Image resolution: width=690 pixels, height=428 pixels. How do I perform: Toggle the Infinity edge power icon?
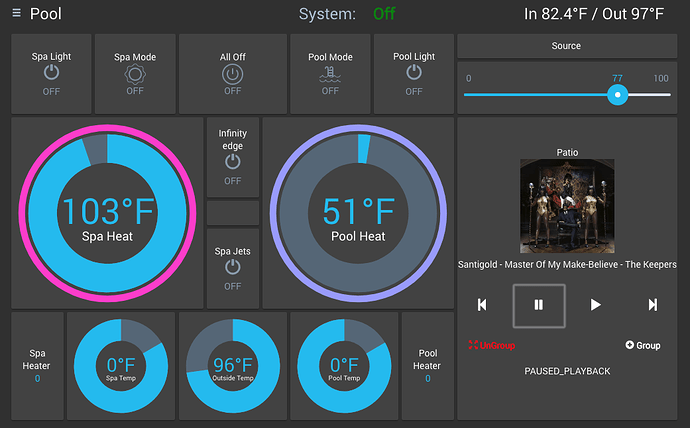click(232, 161)
